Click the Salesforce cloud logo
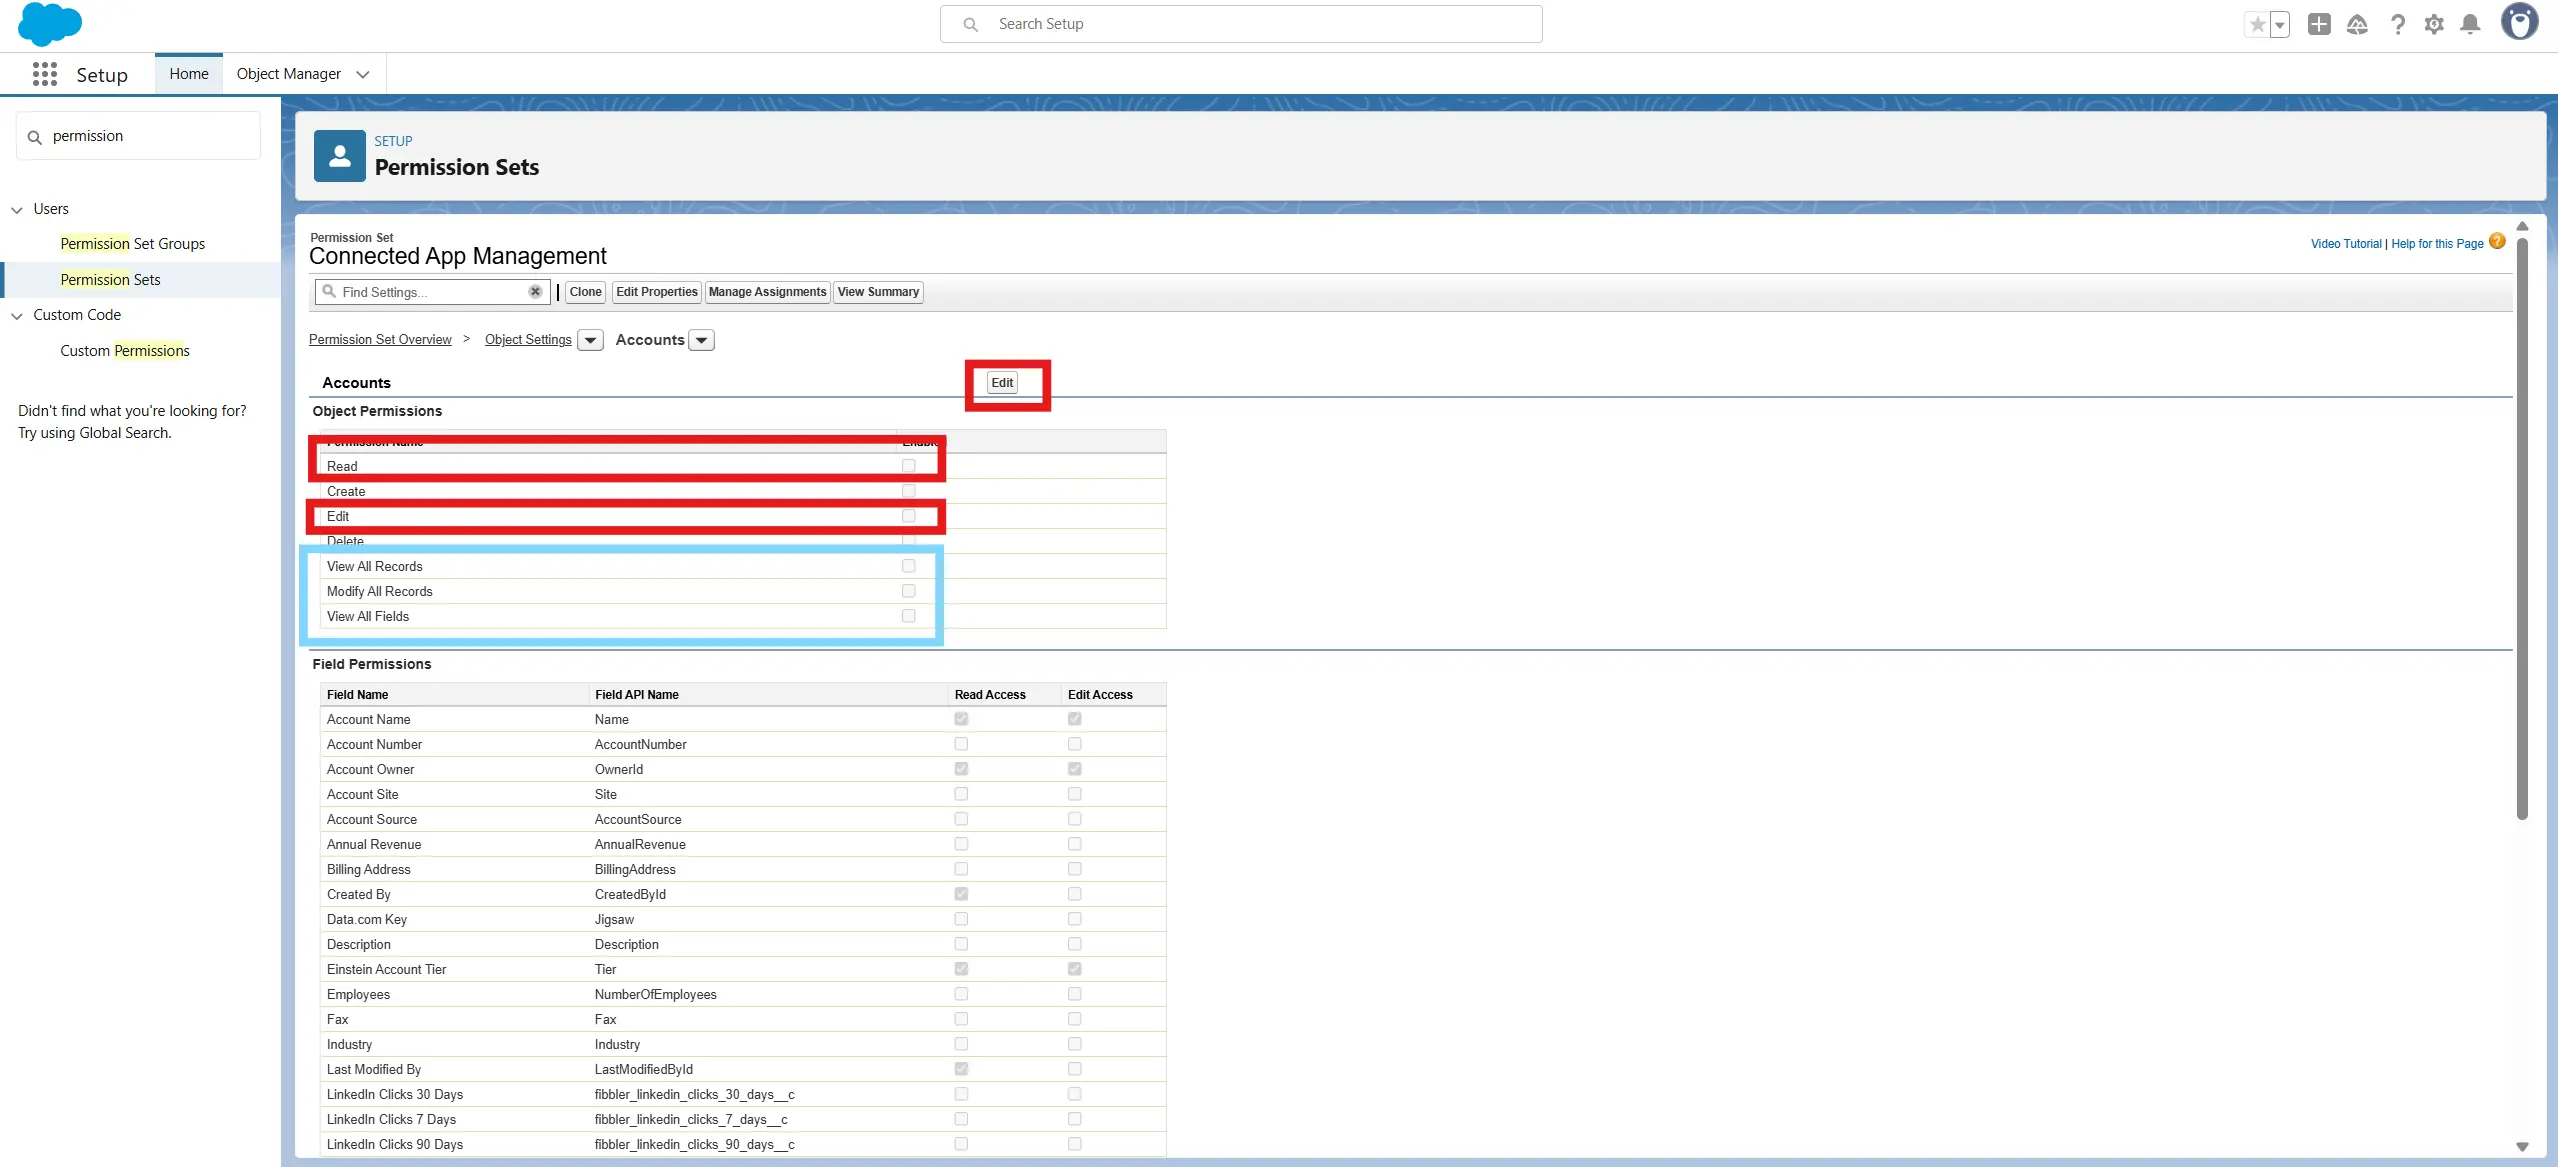Screen dimensions: 2558x1167 click(x=49, y=24)
